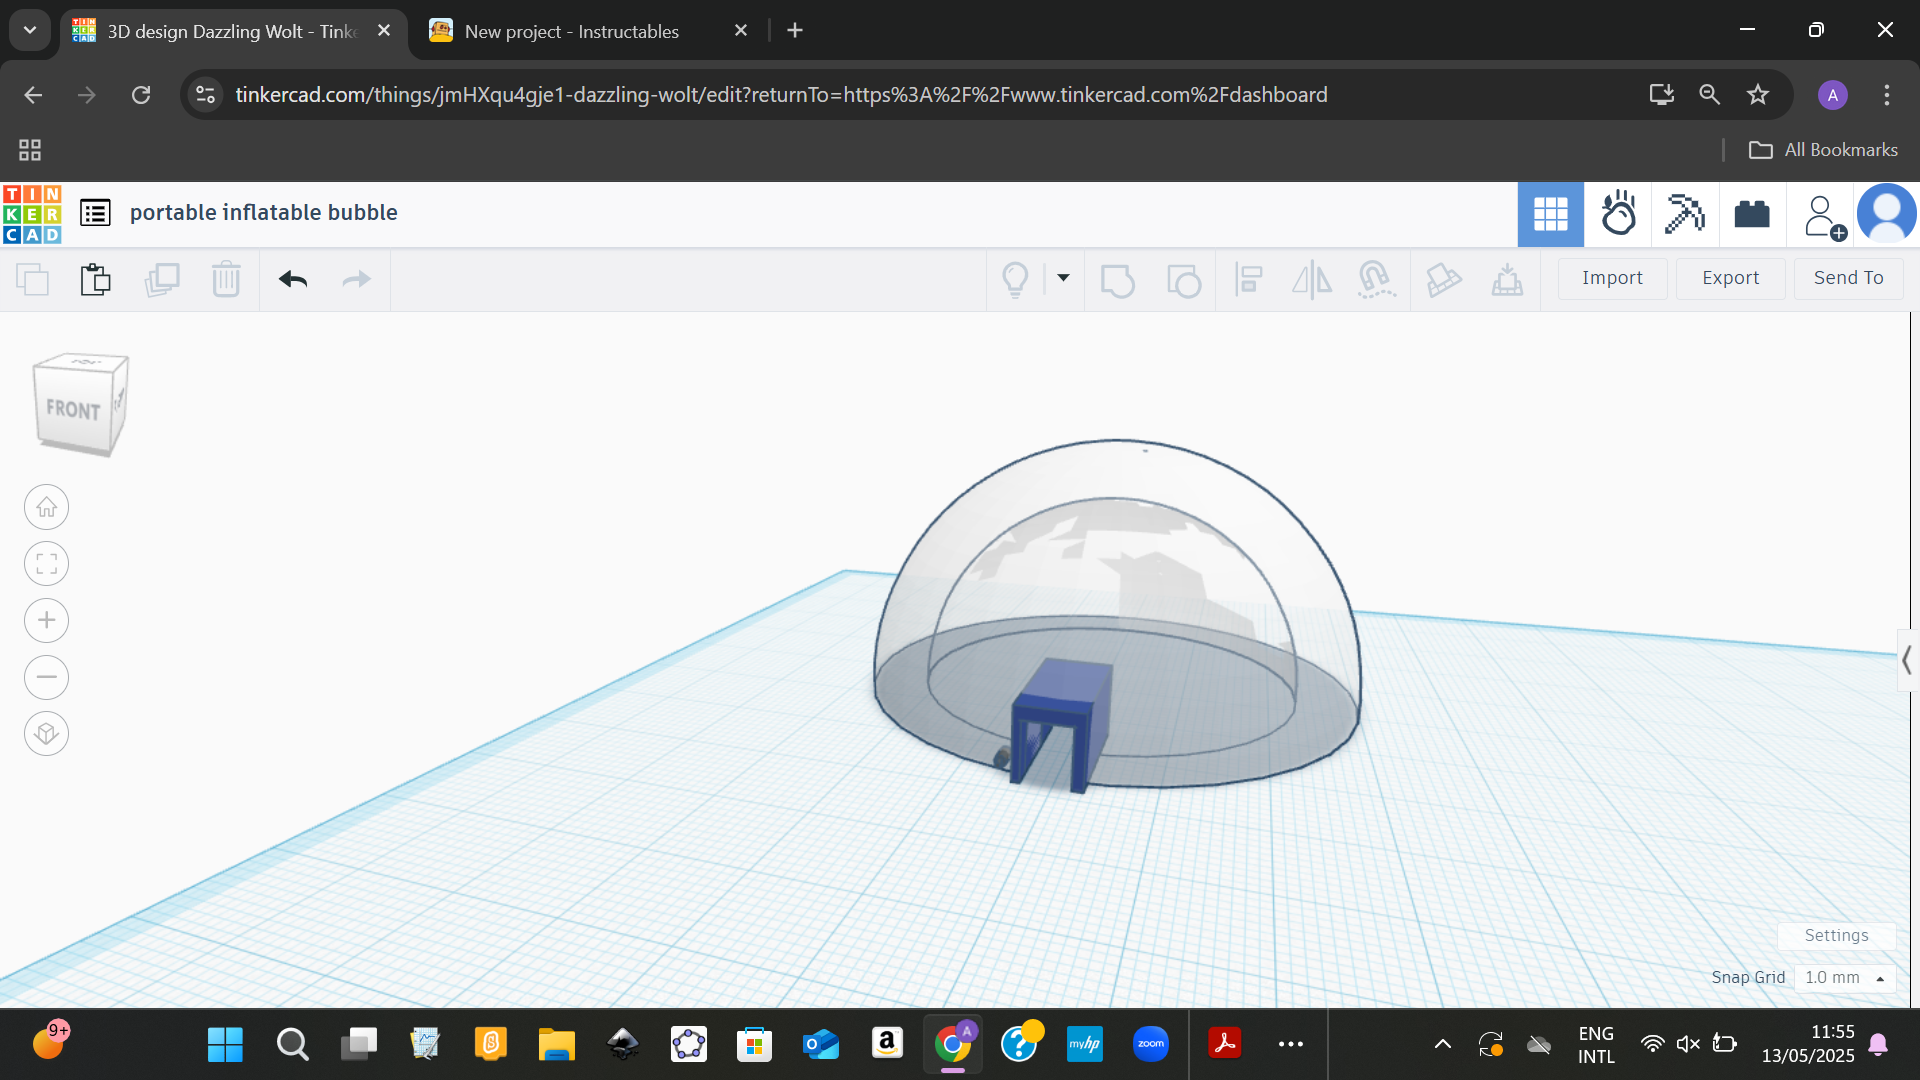This screenshot has height=1080, width=1920.
Task: Open the design list panel icon
Action: [x=95, y=213]
